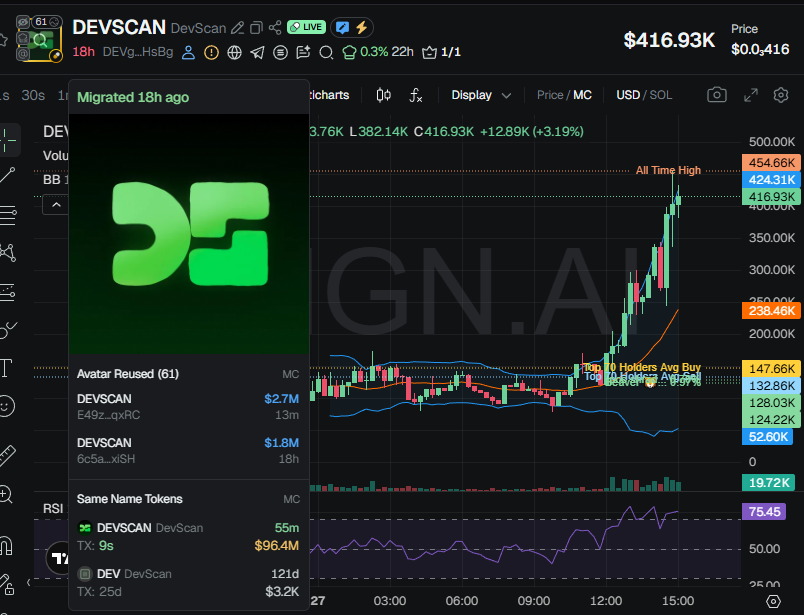Select the pattern nodes drawing tool
The height and width of the screenshot is (615, 804).
coord(8,252)
